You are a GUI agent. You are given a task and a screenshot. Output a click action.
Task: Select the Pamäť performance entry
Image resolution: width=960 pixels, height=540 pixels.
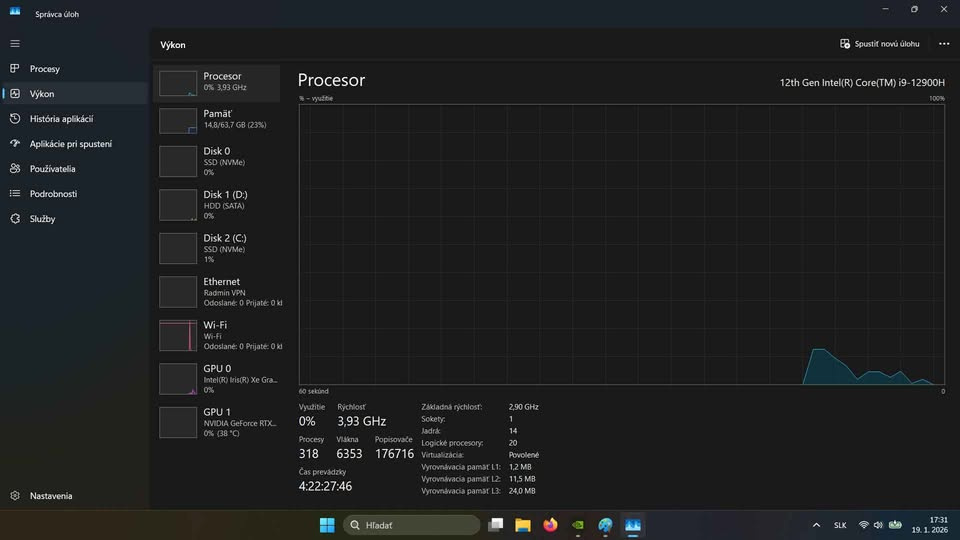217,120
